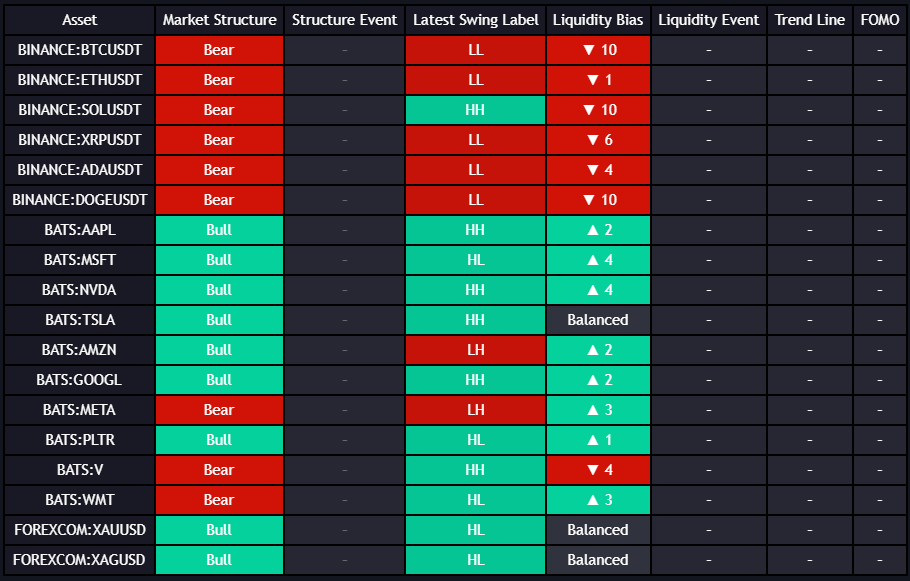Select the FOMO column header
This screenshot has width=910, height=581.
point(879,20)
